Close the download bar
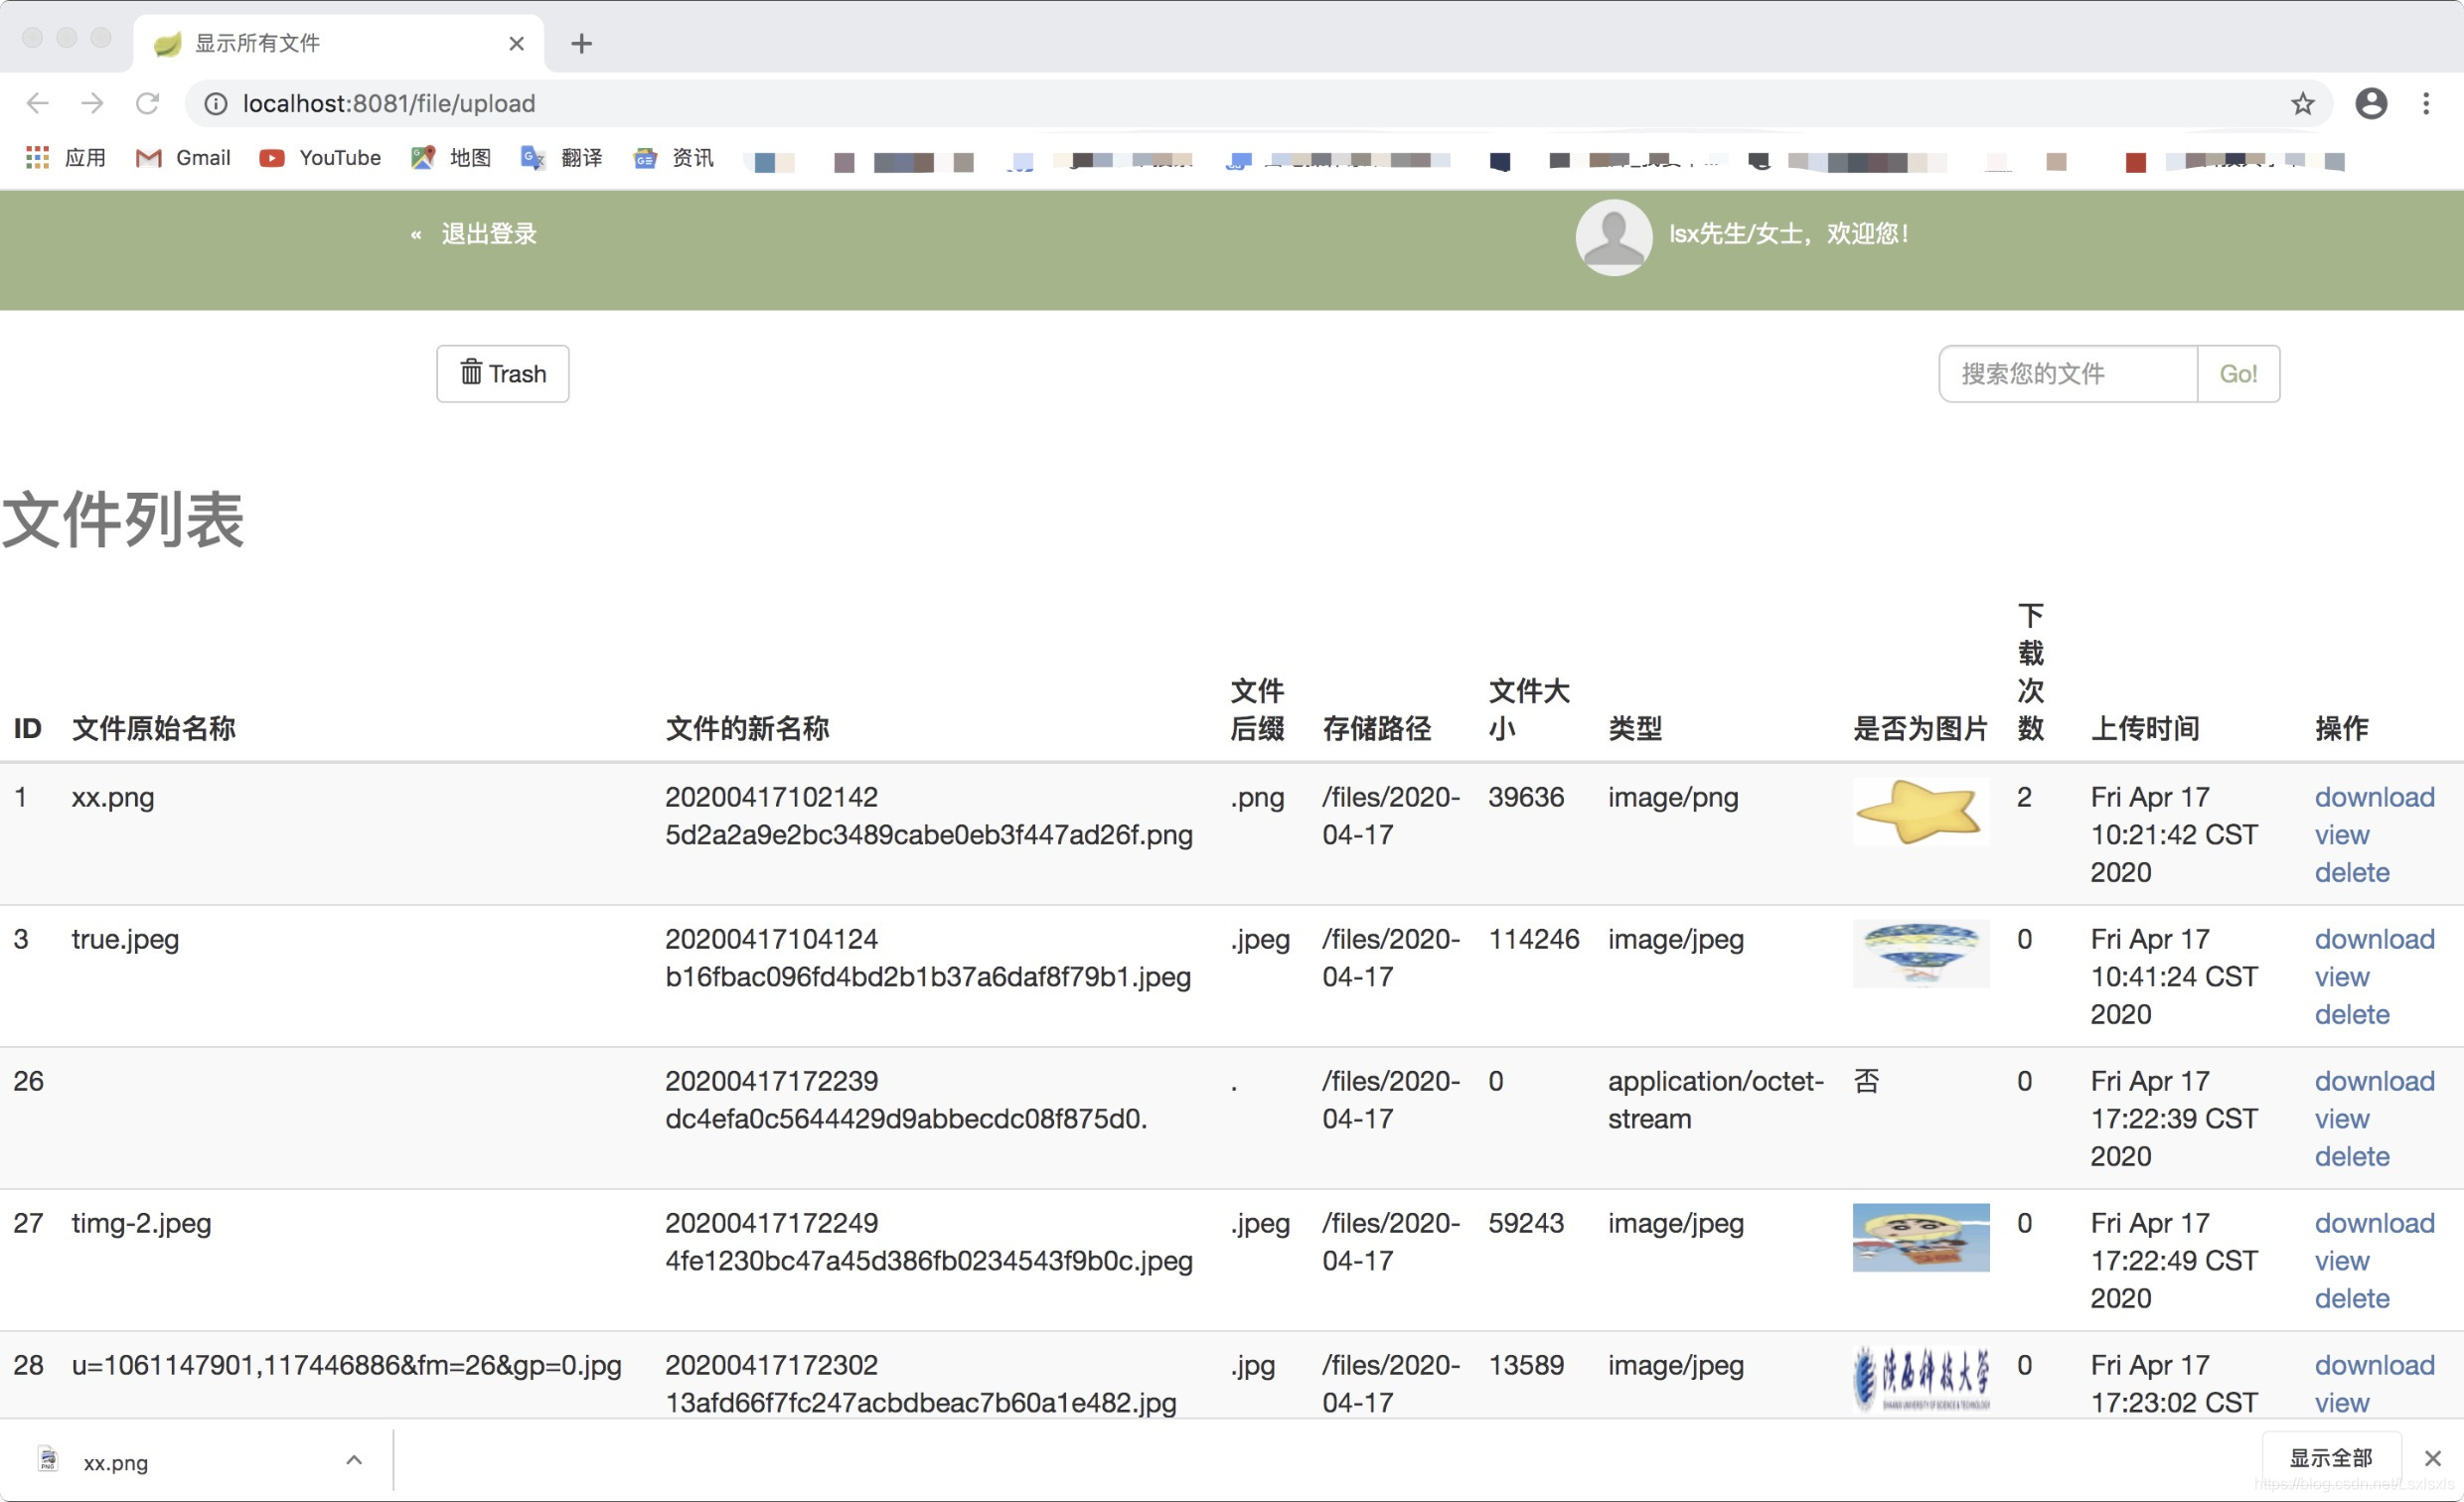Viewport: 2464px width, 1502px height. click(x=2433, y=1458)
